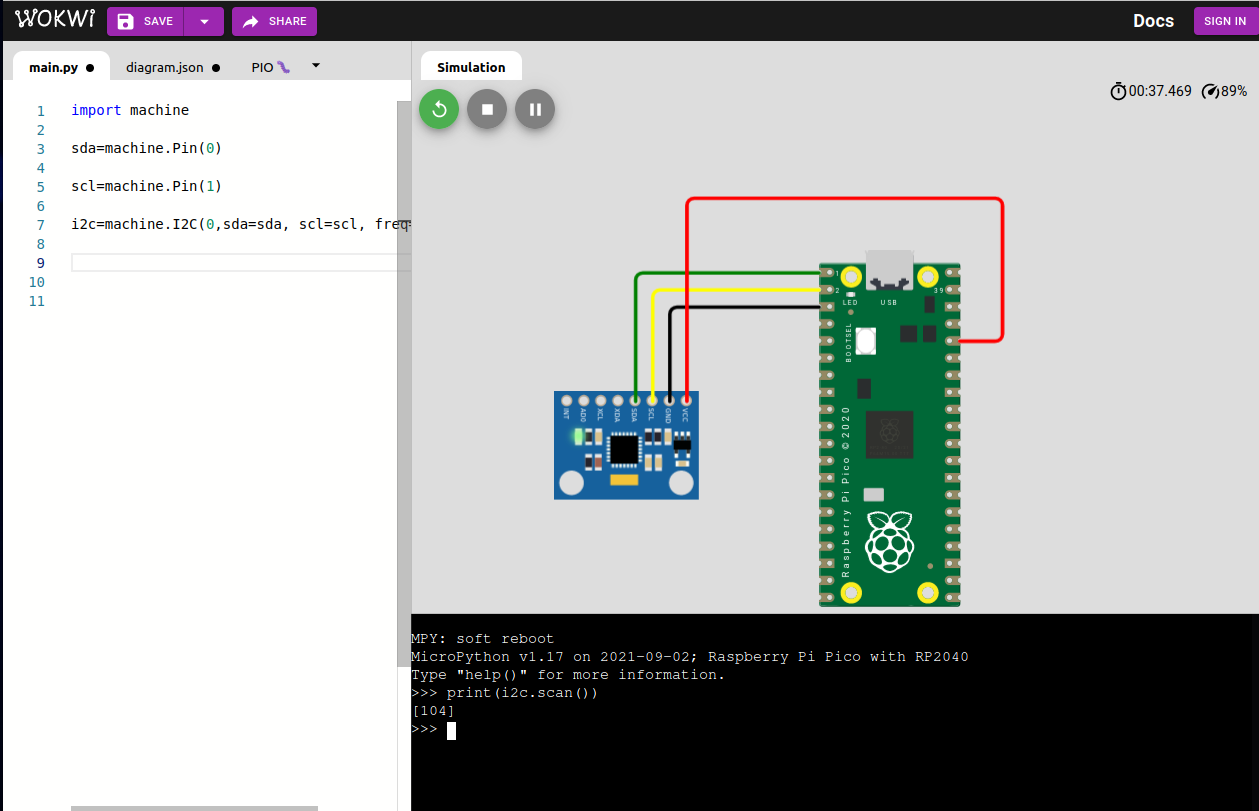Click the 'MPY: soft reboot' terminal line

click(x=482, y=639)
